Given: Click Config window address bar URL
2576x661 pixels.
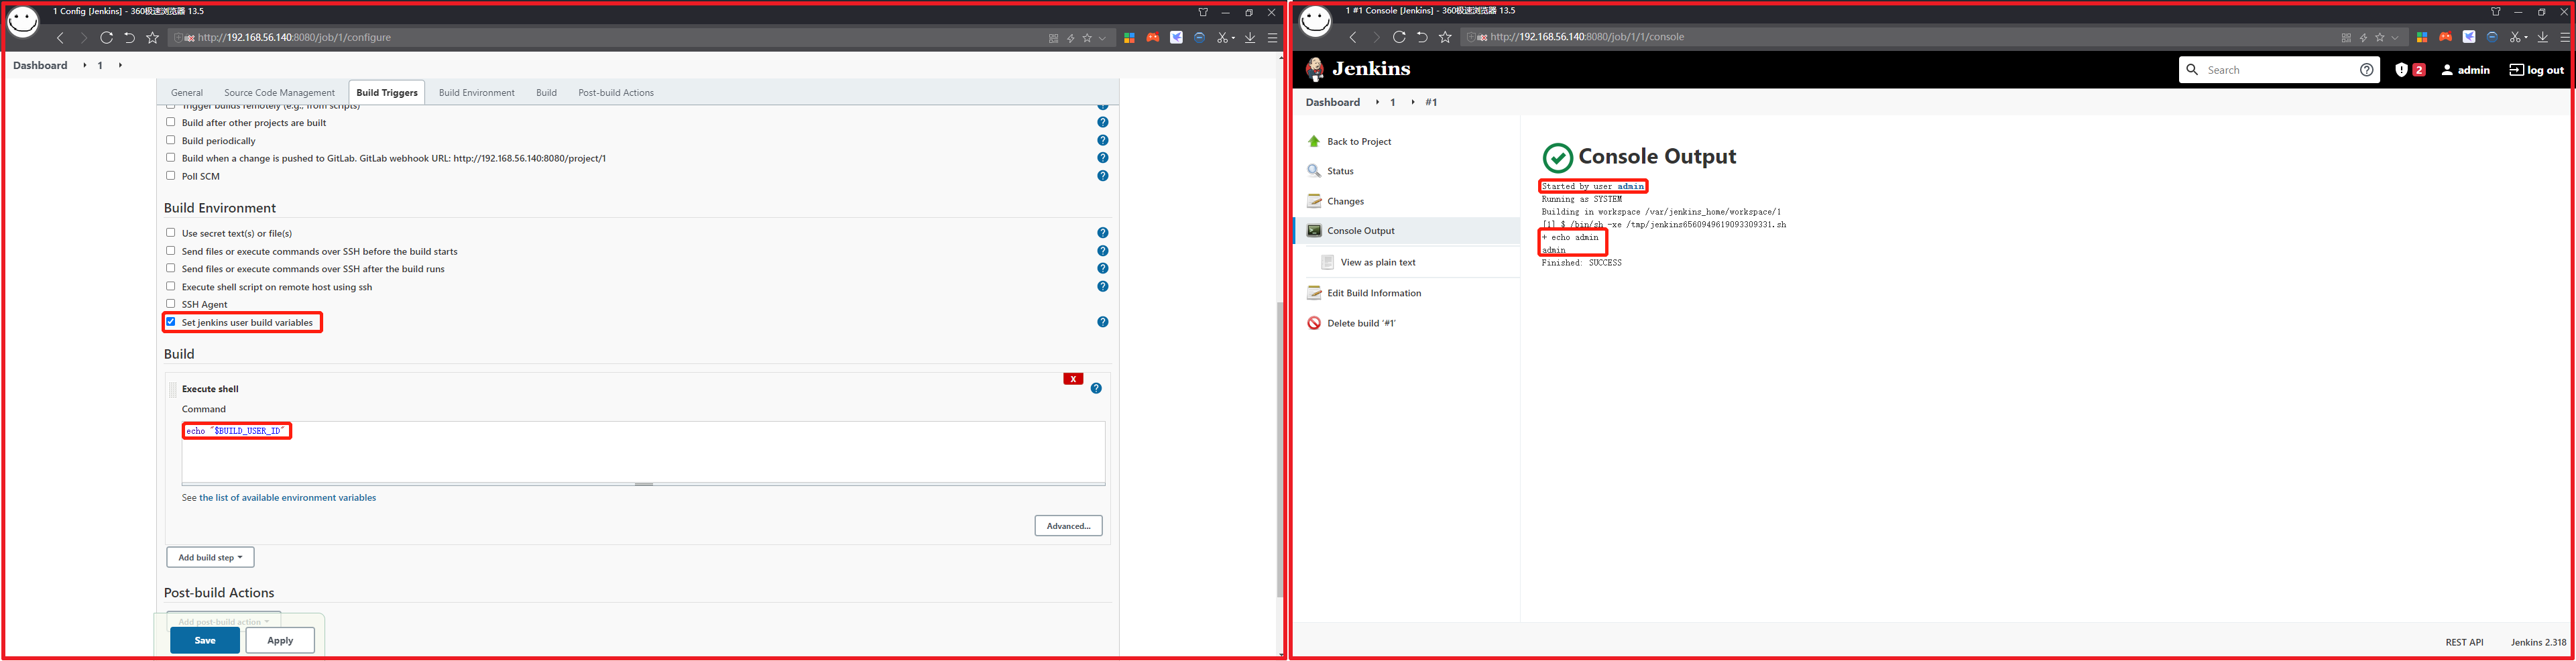Looking at the screenshot, I should tap(294, 38).
